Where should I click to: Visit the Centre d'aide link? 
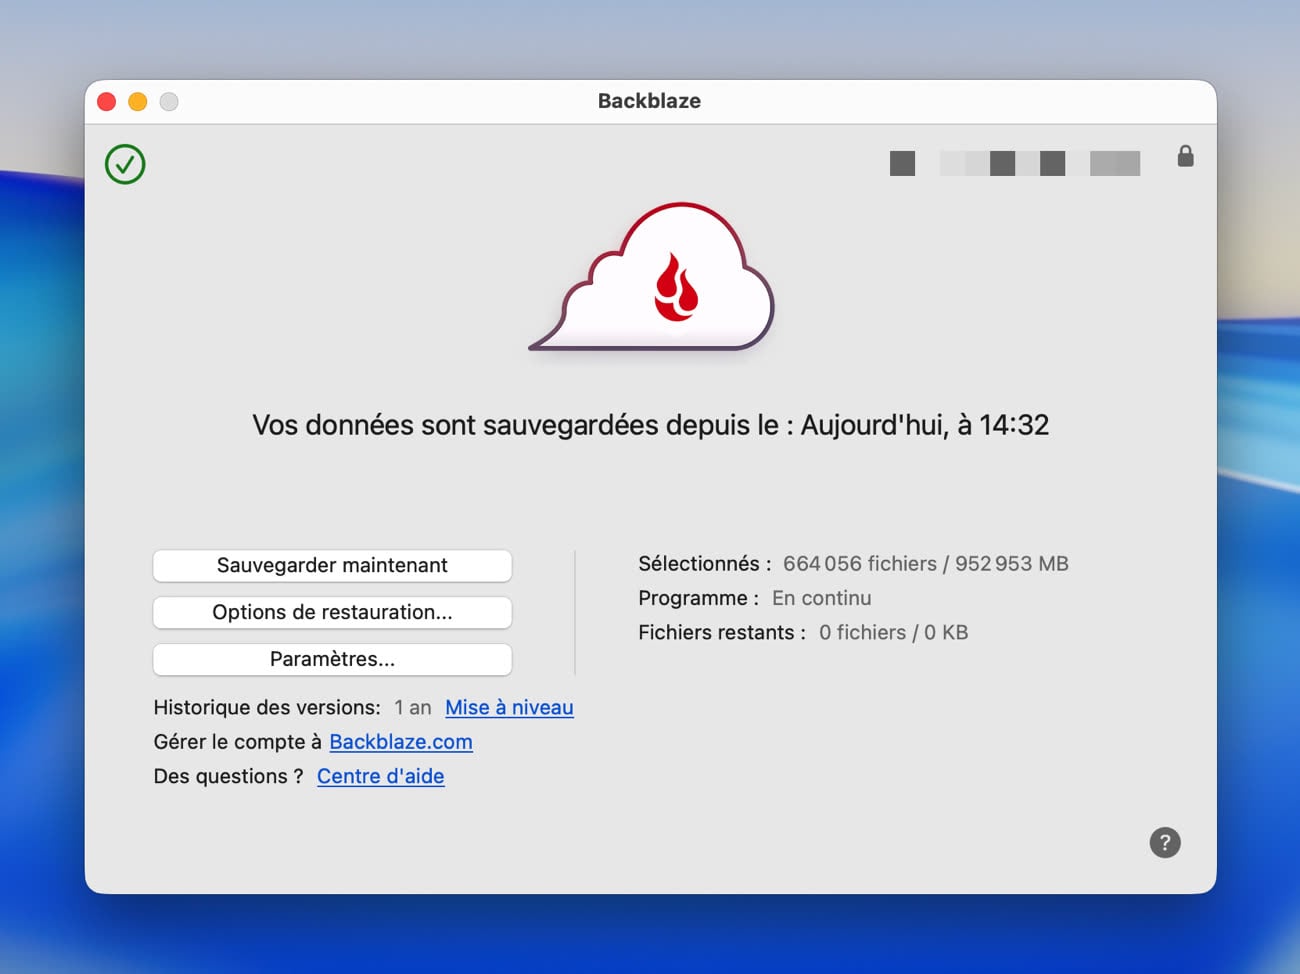(x=380, y=776)
